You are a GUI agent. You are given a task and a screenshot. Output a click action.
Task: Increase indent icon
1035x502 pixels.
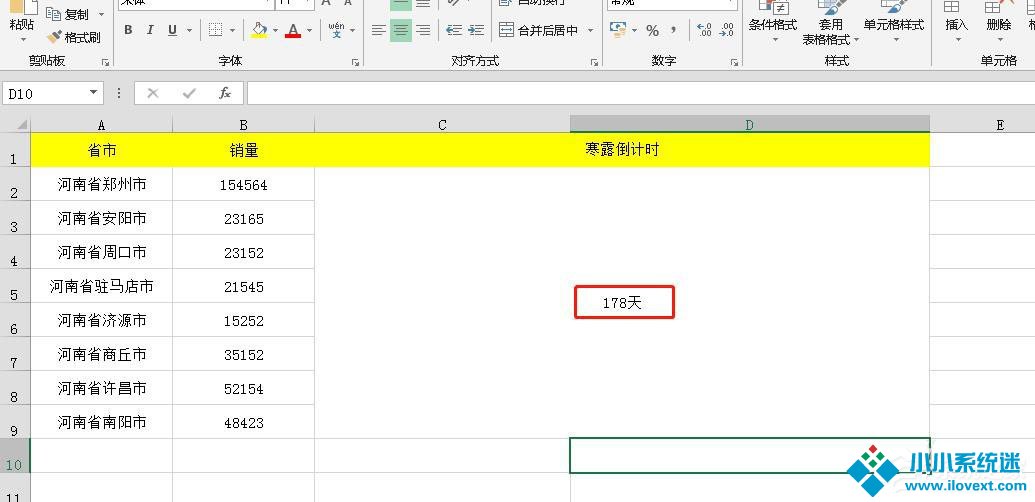(x=476, y=30)
